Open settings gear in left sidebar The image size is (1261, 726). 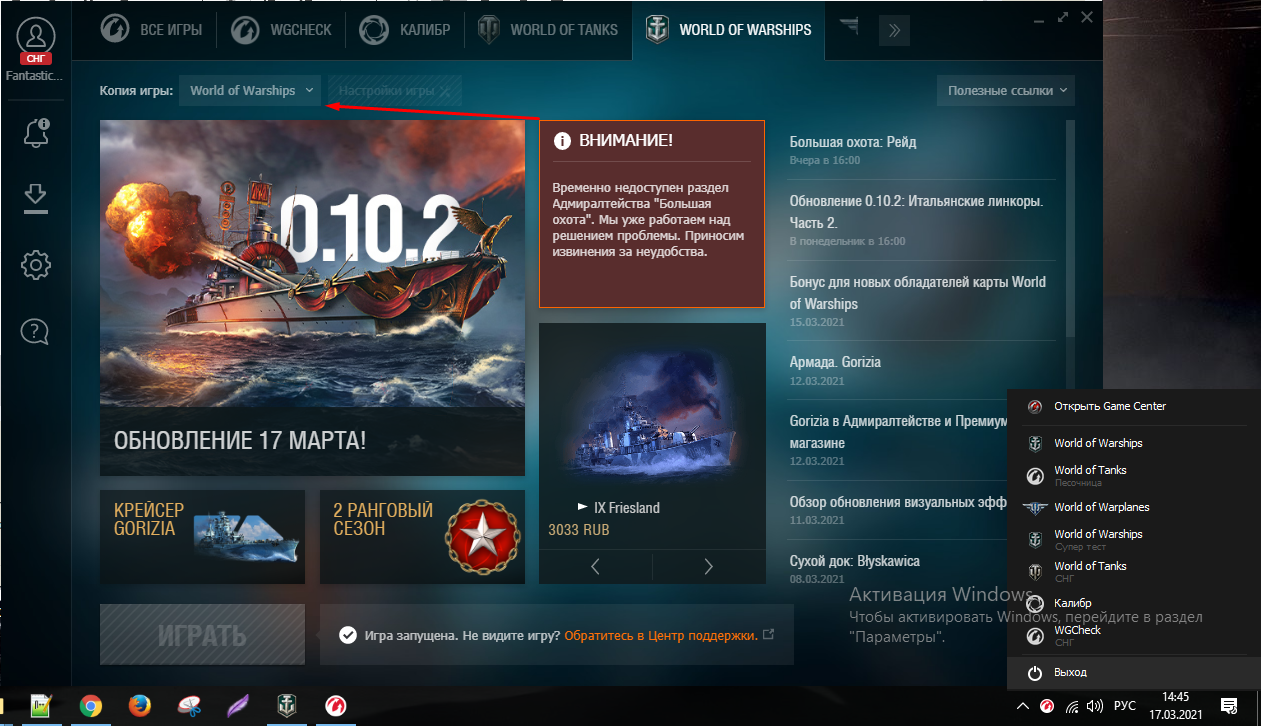pos(36,265)
